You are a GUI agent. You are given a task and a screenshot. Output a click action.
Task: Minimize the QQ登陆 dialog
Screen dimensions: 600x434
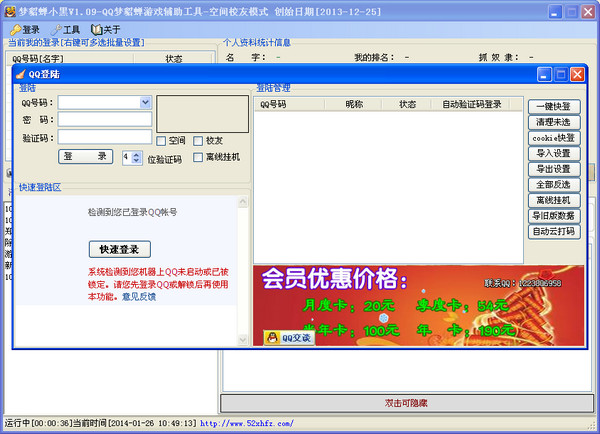(544, 74)
